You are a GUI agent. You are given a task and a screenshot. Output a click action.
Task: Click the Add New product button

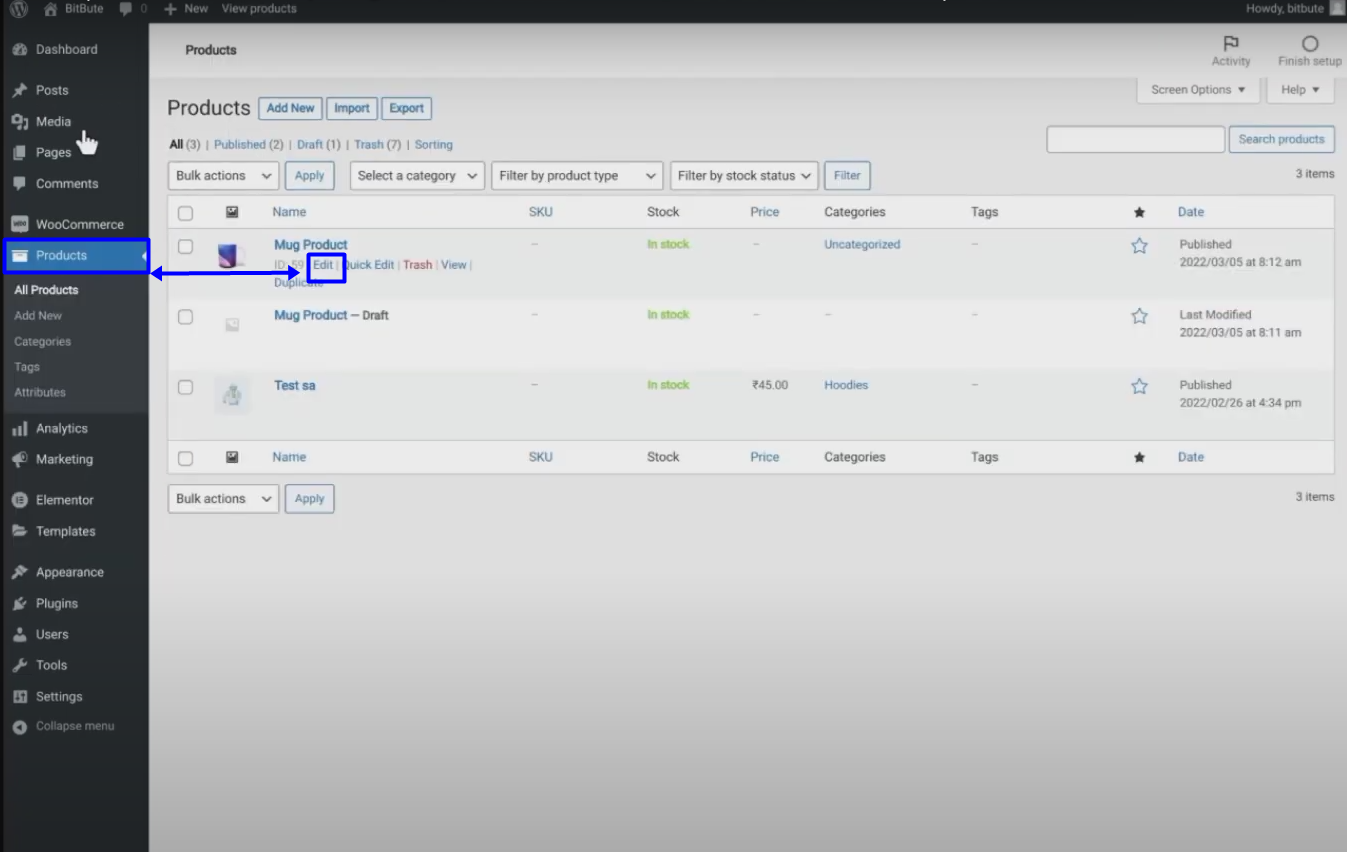click(290, 108)
